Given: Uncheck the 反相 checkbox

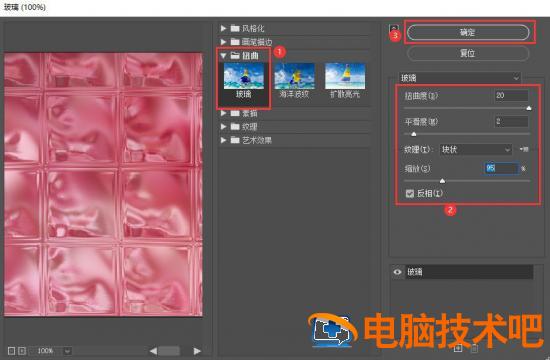Looking at the screenshot, I should (409, 194).
